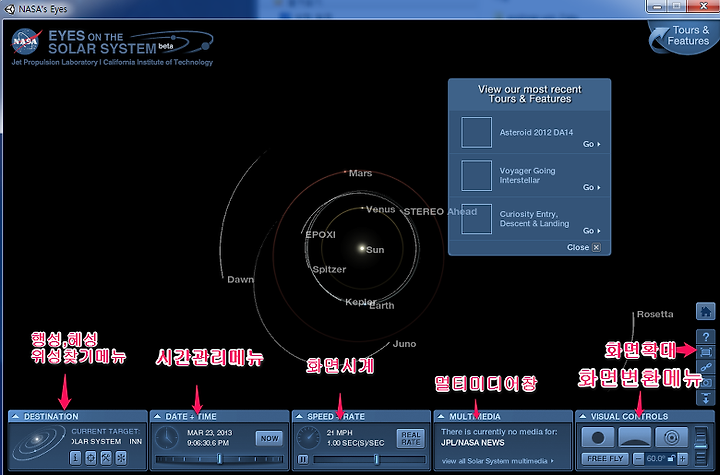The height and width of the screenshot is (475, 720).
Task: Select the STEREO Ahead label
Action: tap(440, 211)
